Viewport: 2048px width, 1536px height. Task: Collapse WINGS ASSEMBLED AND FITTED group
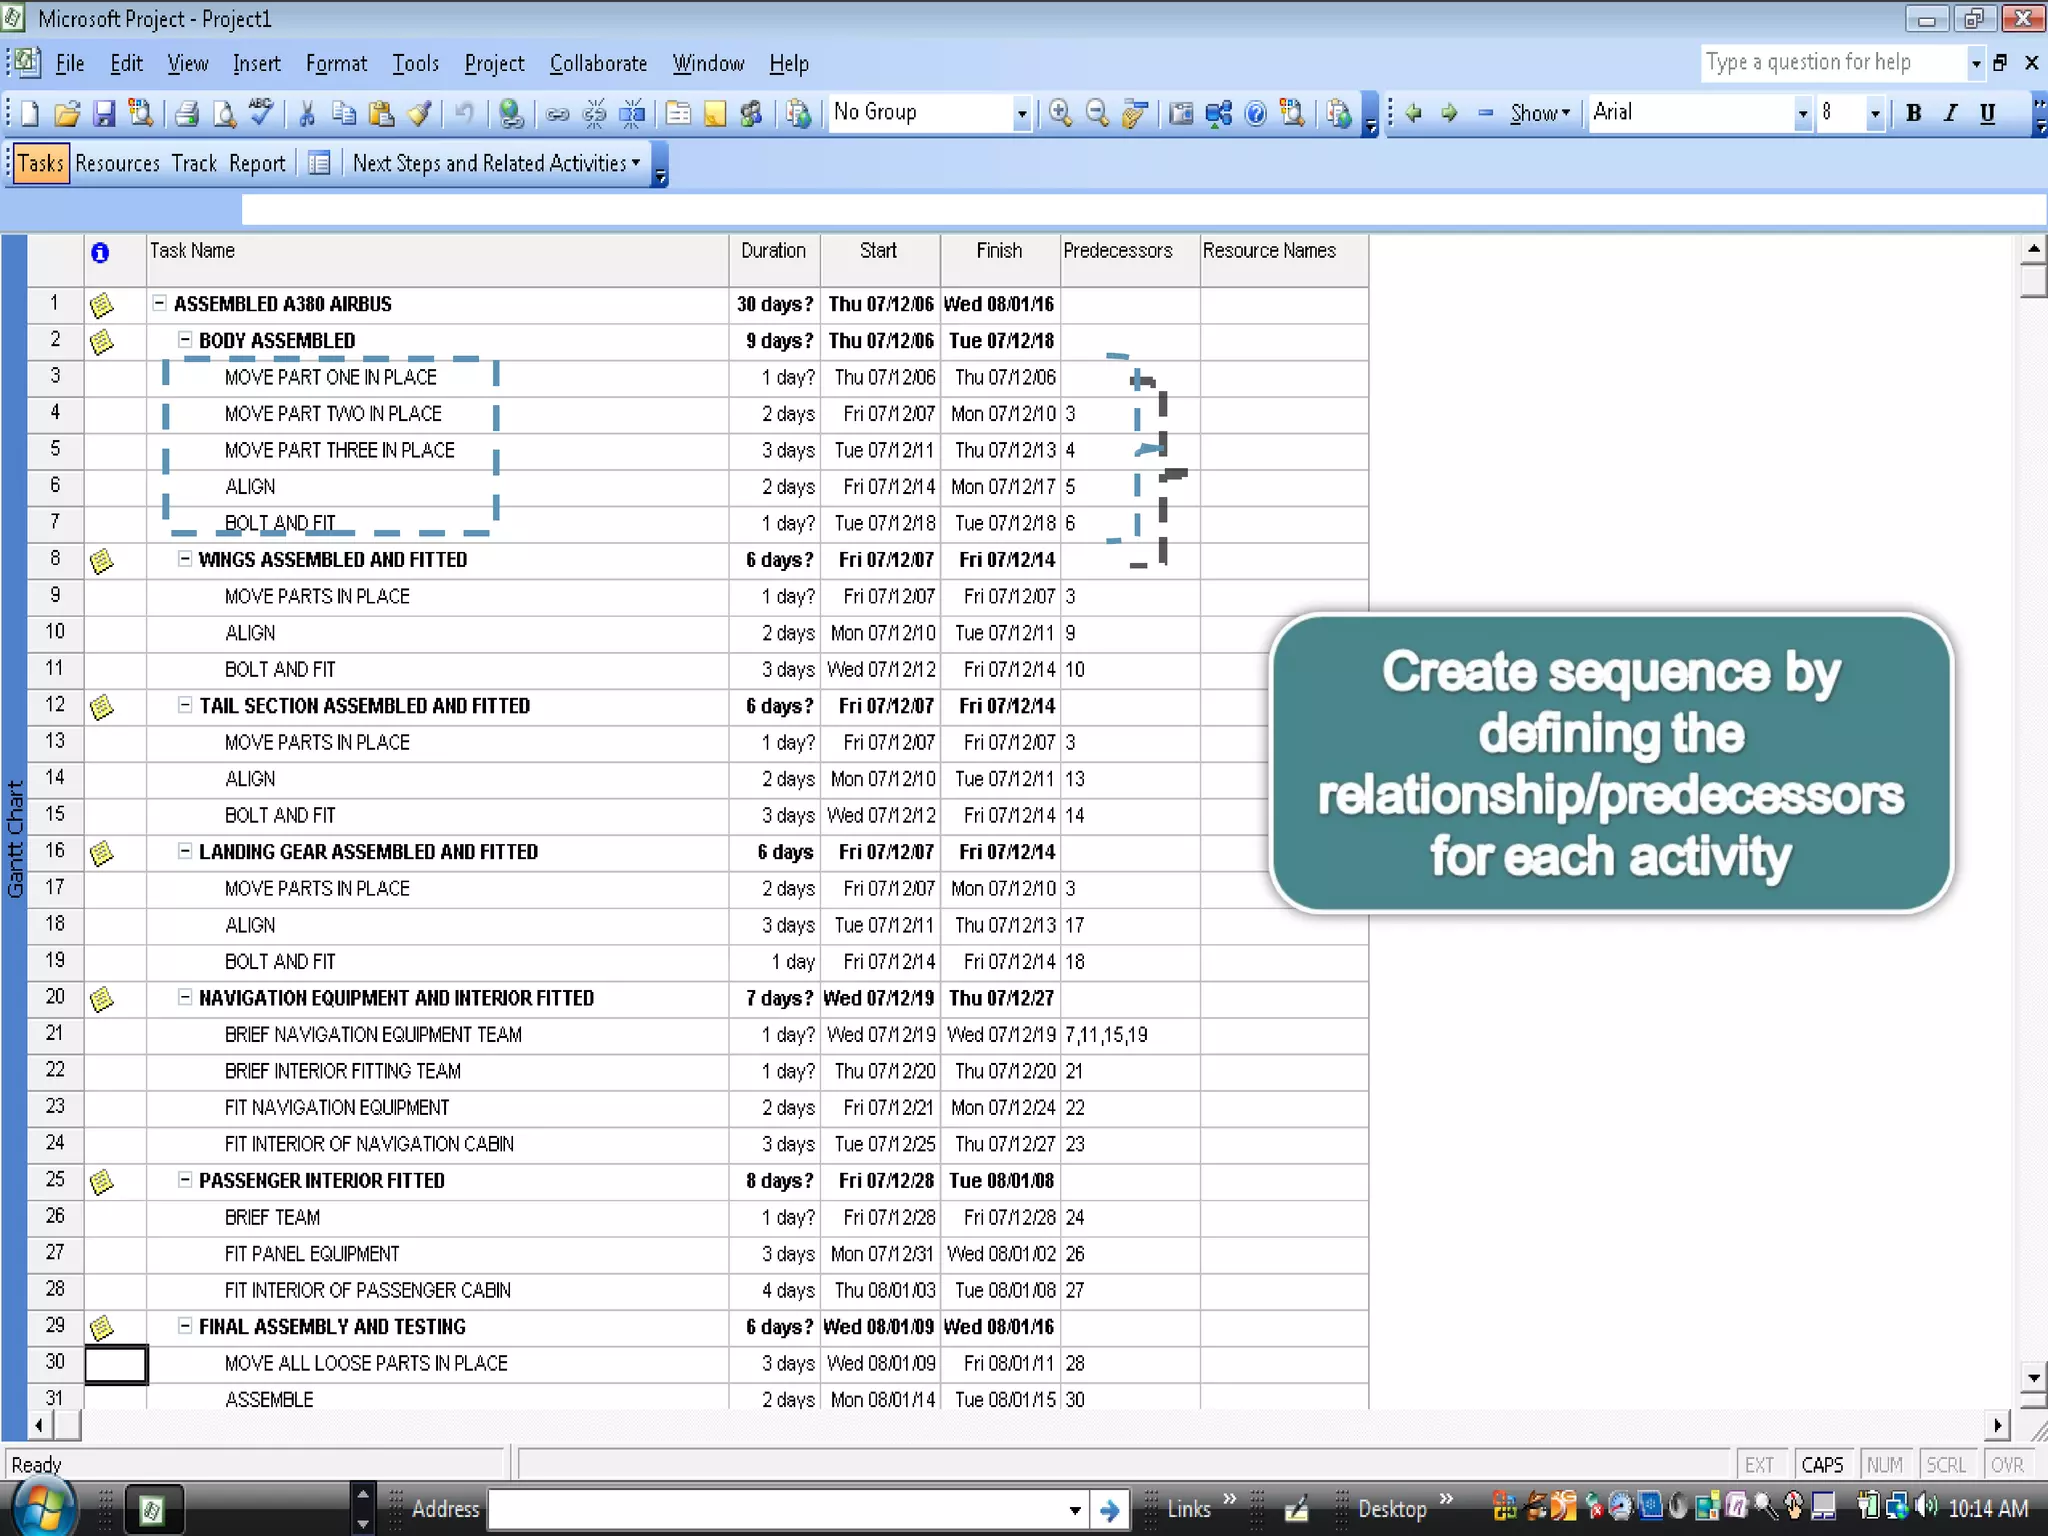coord(185,559)
